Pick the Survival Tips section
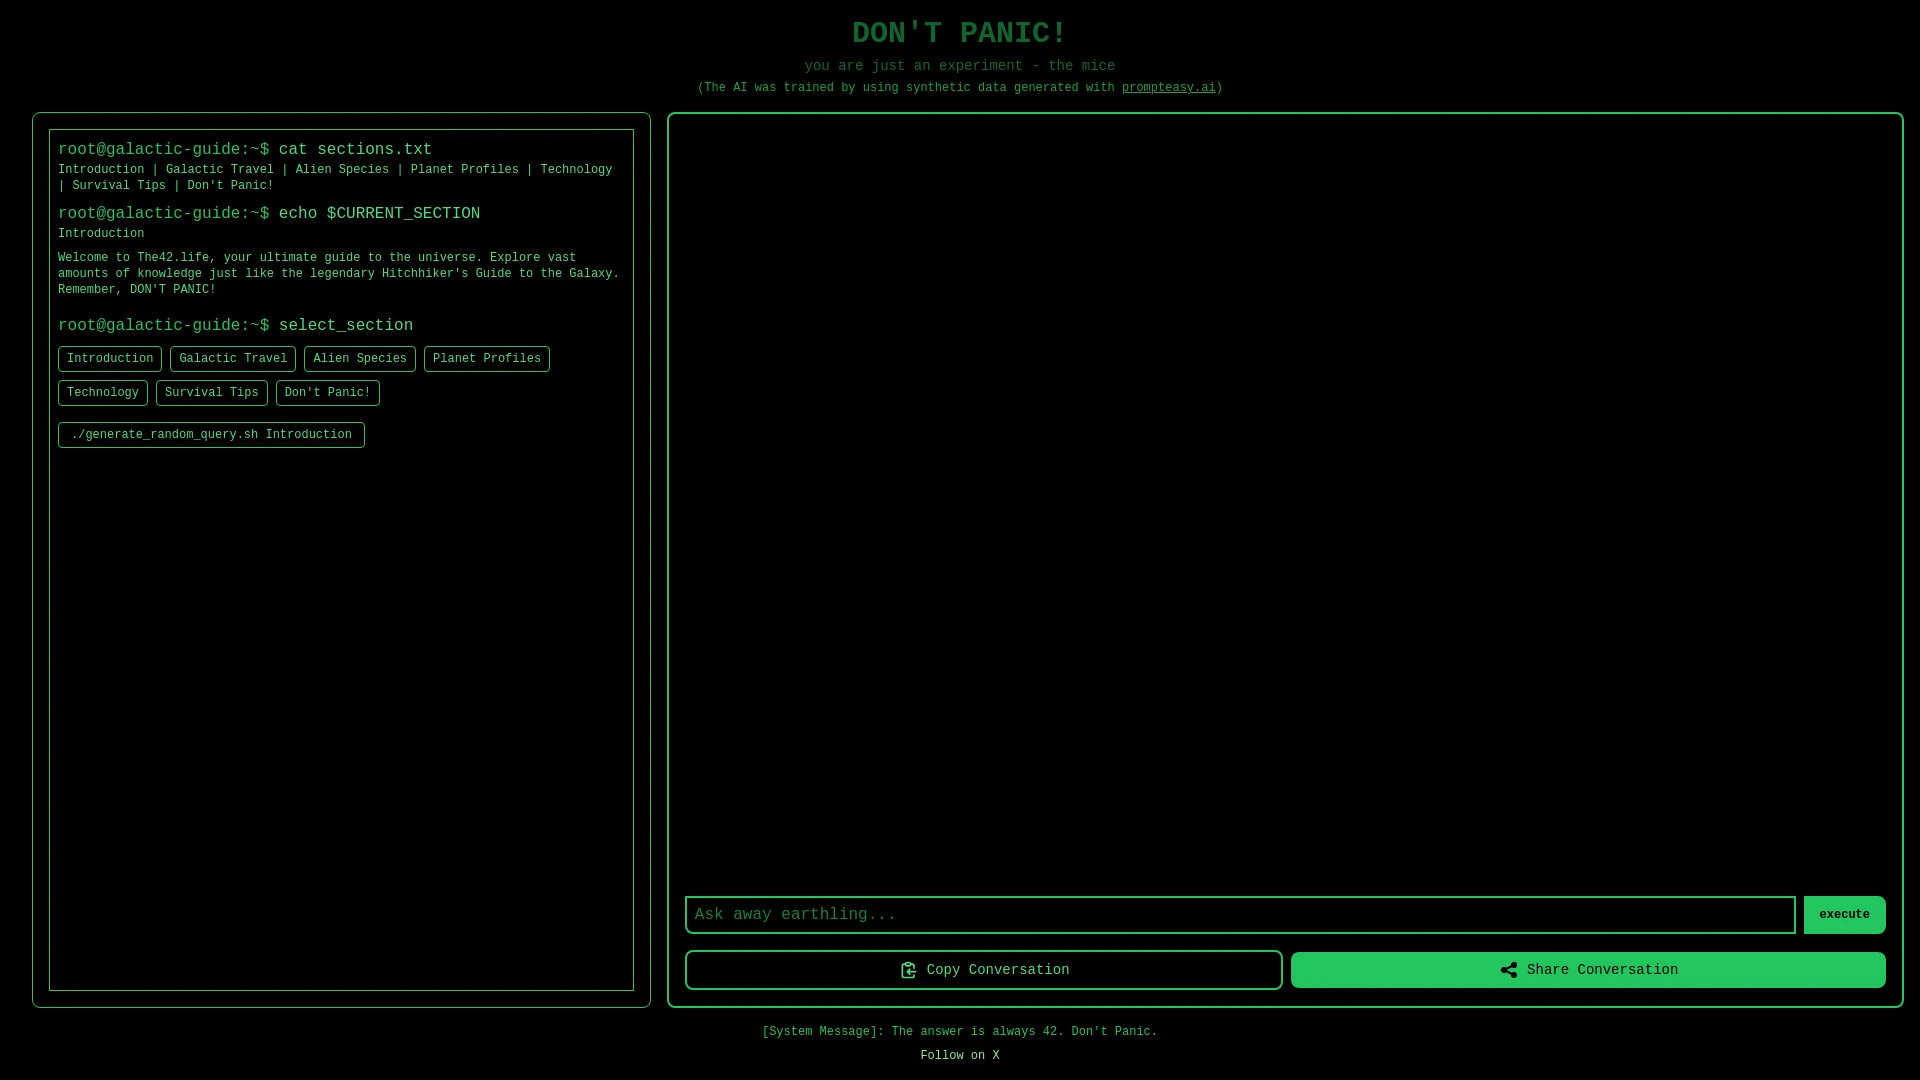This screenshot has width=1920, height=1080. pyautogui.click(x=211, y=392)
